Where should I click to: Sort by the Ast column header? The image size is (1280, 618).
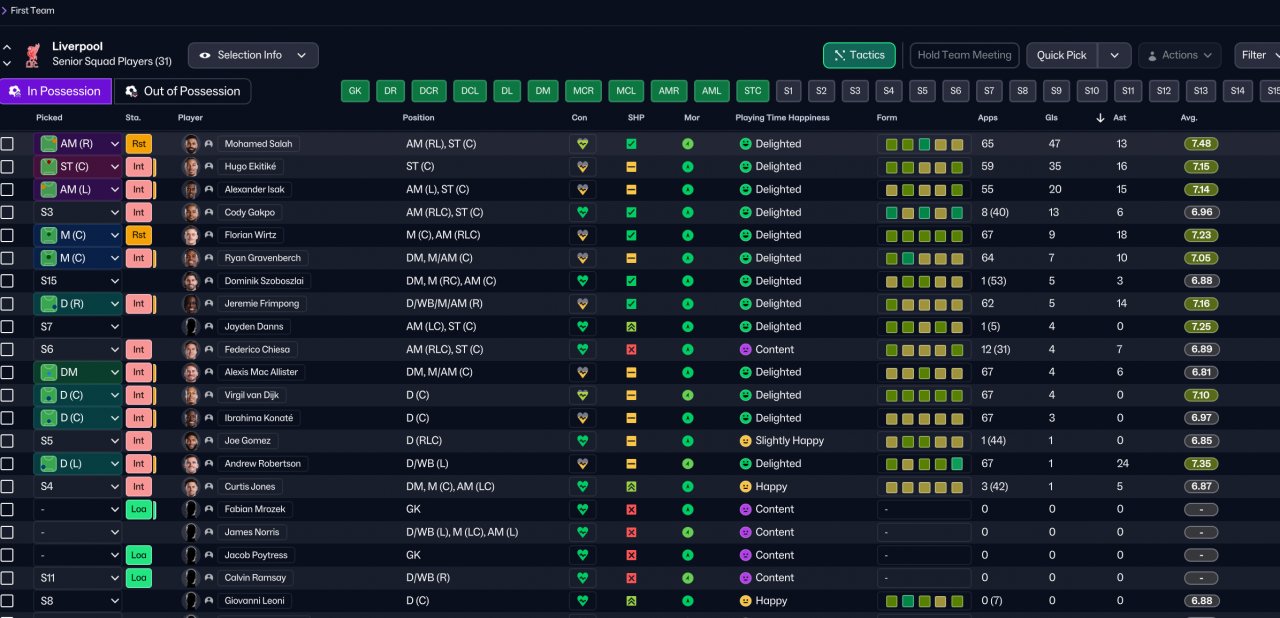point(1120,118)
